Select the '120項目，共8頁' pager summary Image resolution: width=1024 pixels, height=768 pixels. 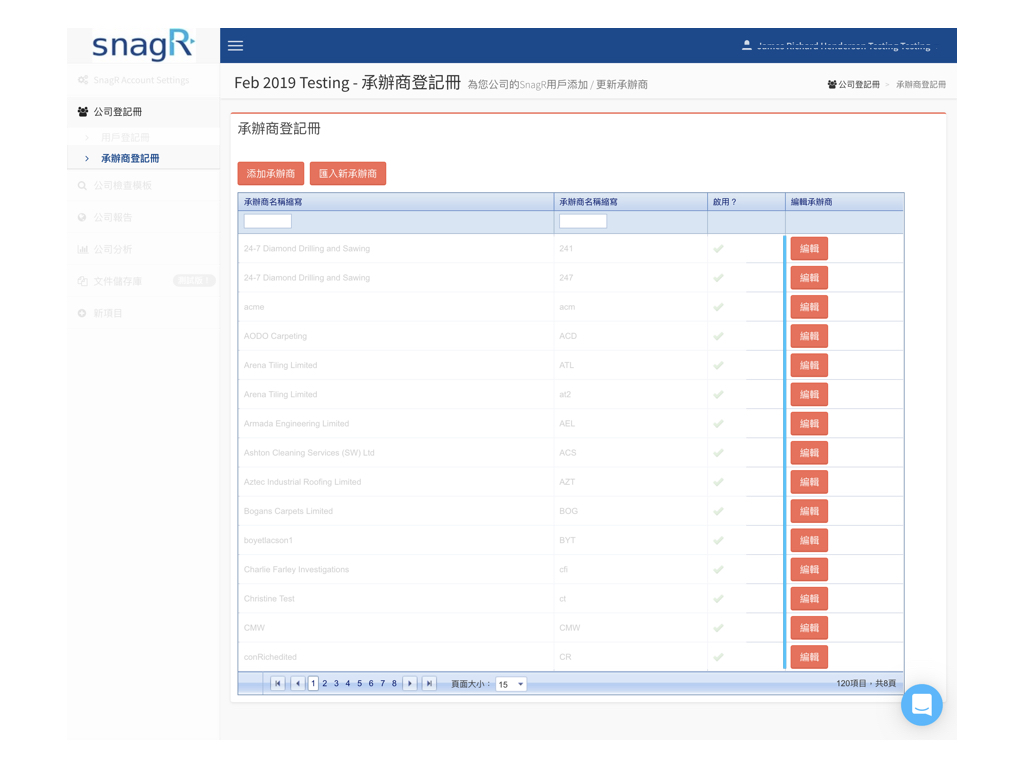866,684
